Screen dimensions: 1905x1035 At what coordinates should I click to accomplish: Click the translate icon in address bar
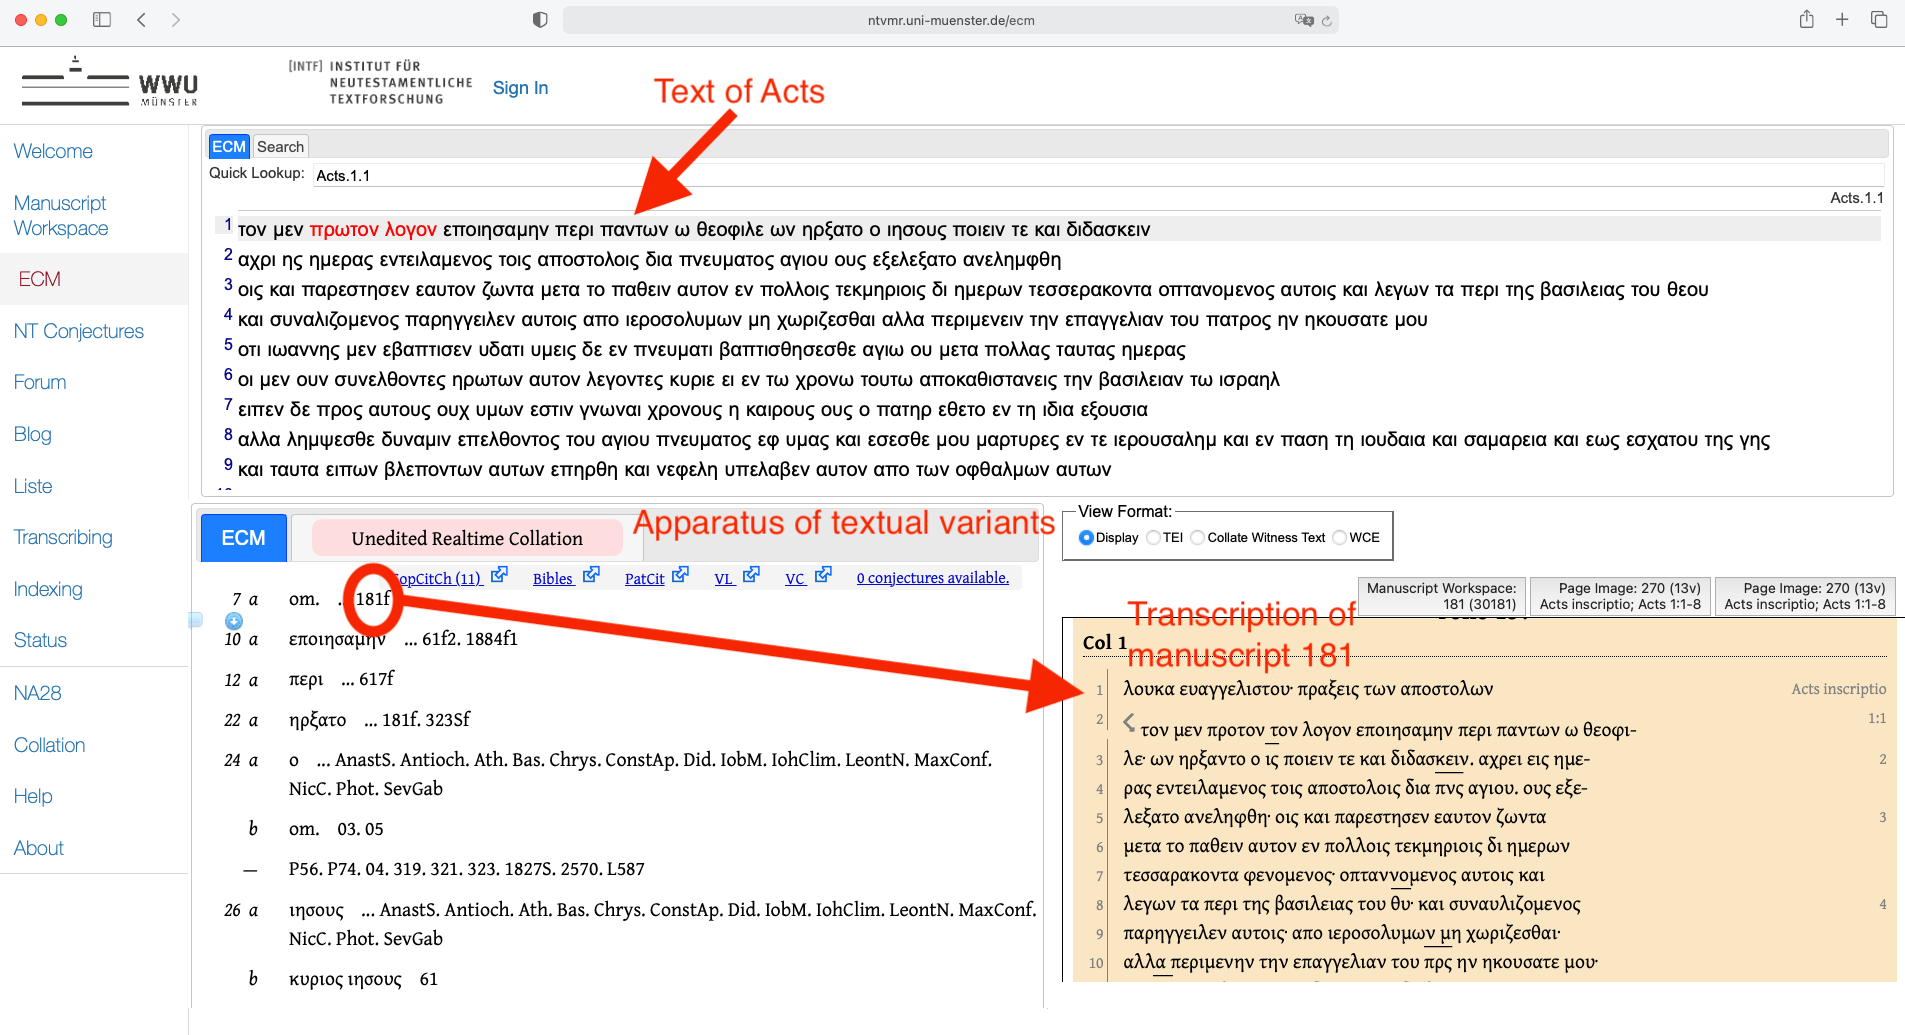1303,20
